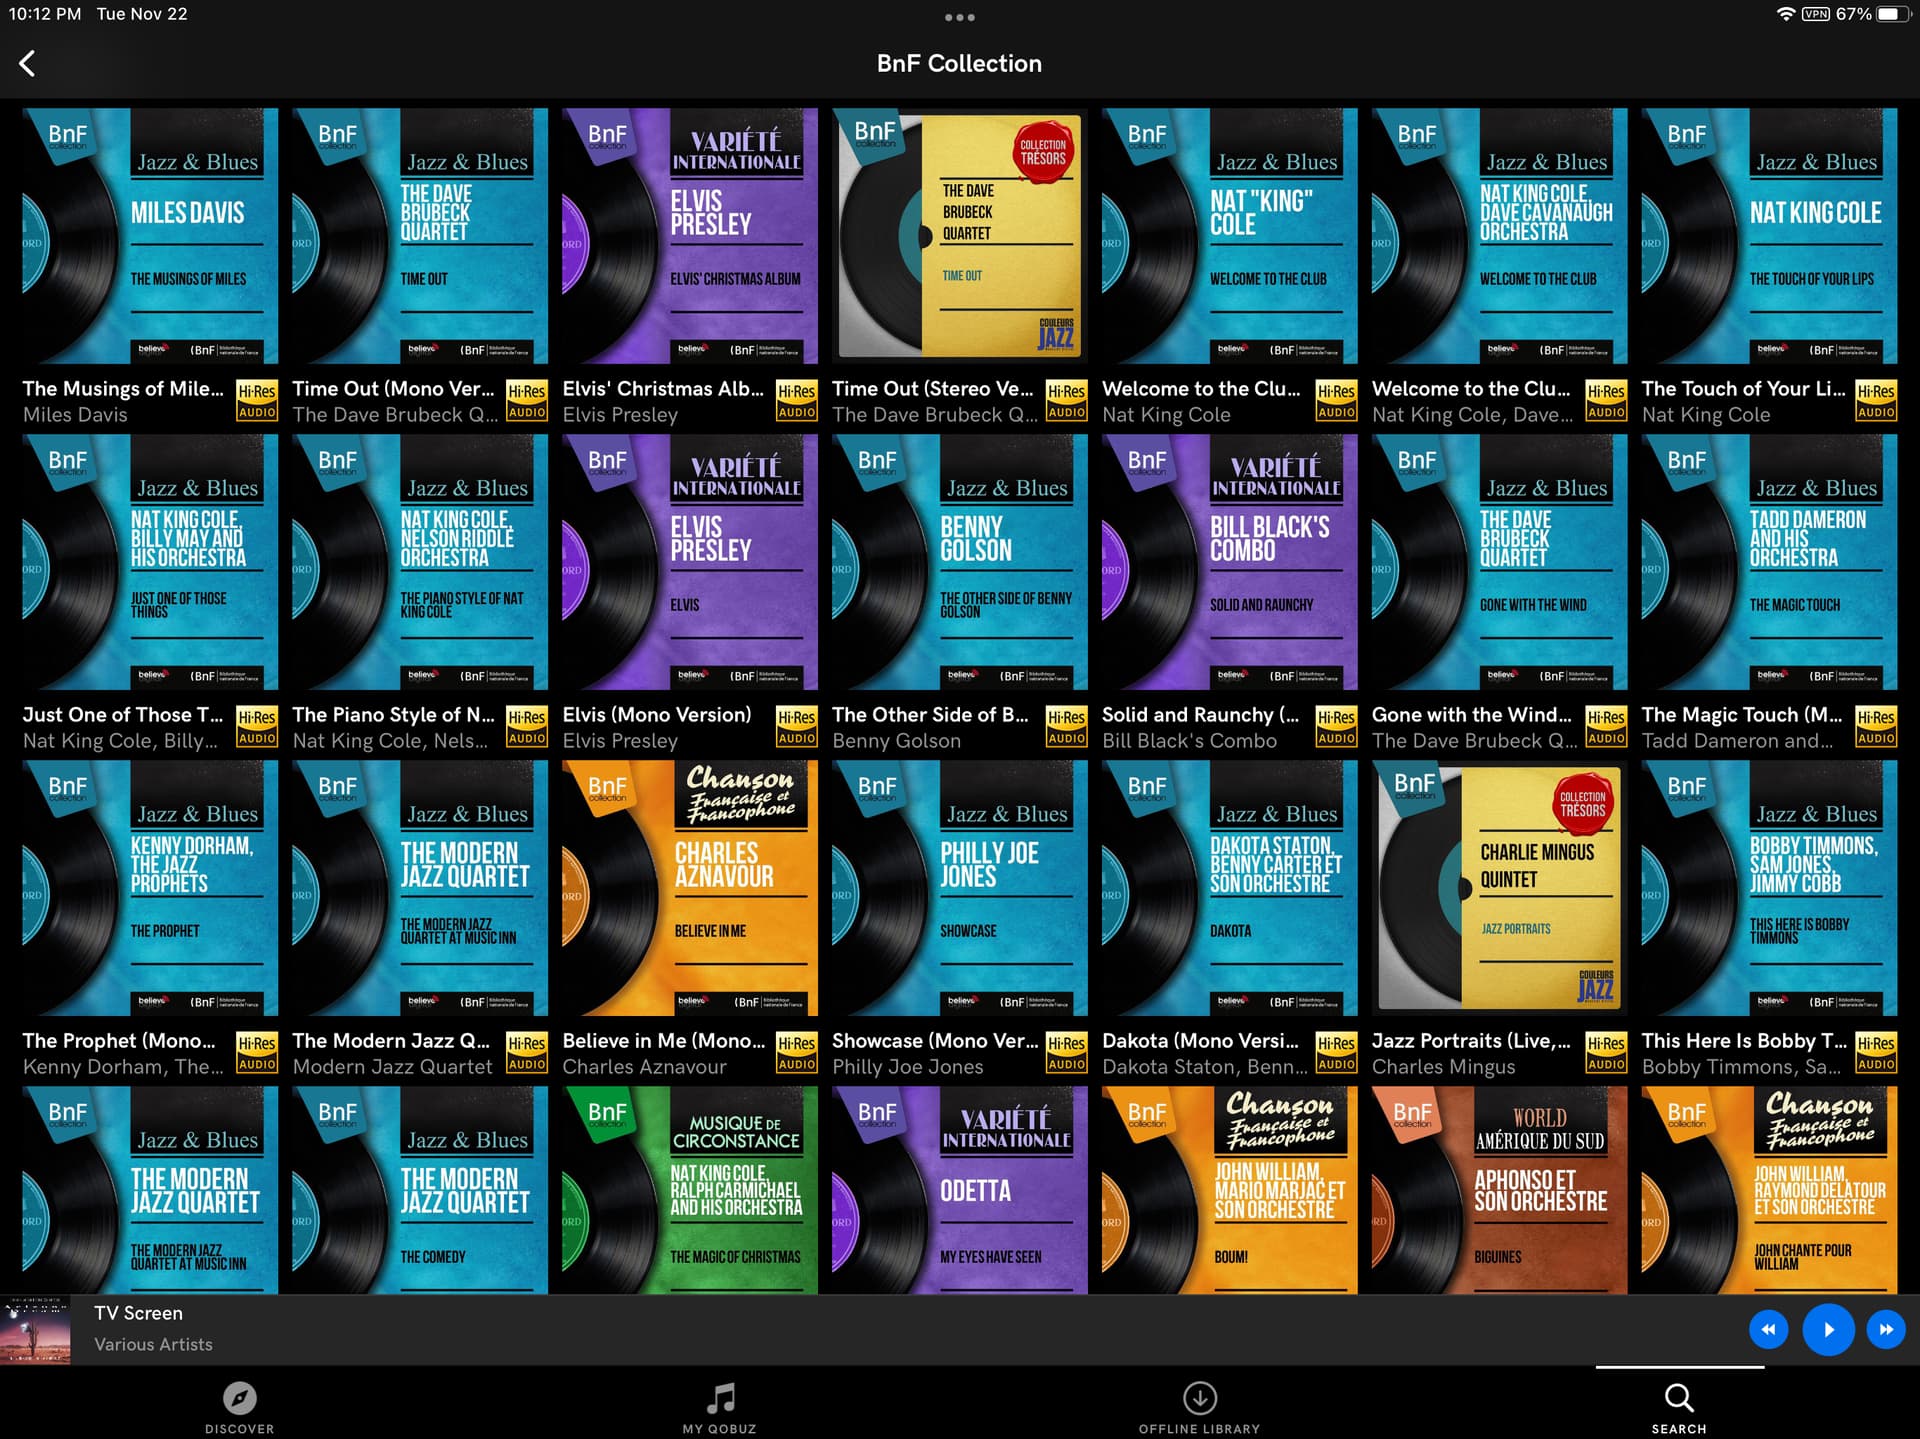Screen dimensions: 1920x1439
Task: Open TV Screen now playing title
Action: tap(138, 1313)
